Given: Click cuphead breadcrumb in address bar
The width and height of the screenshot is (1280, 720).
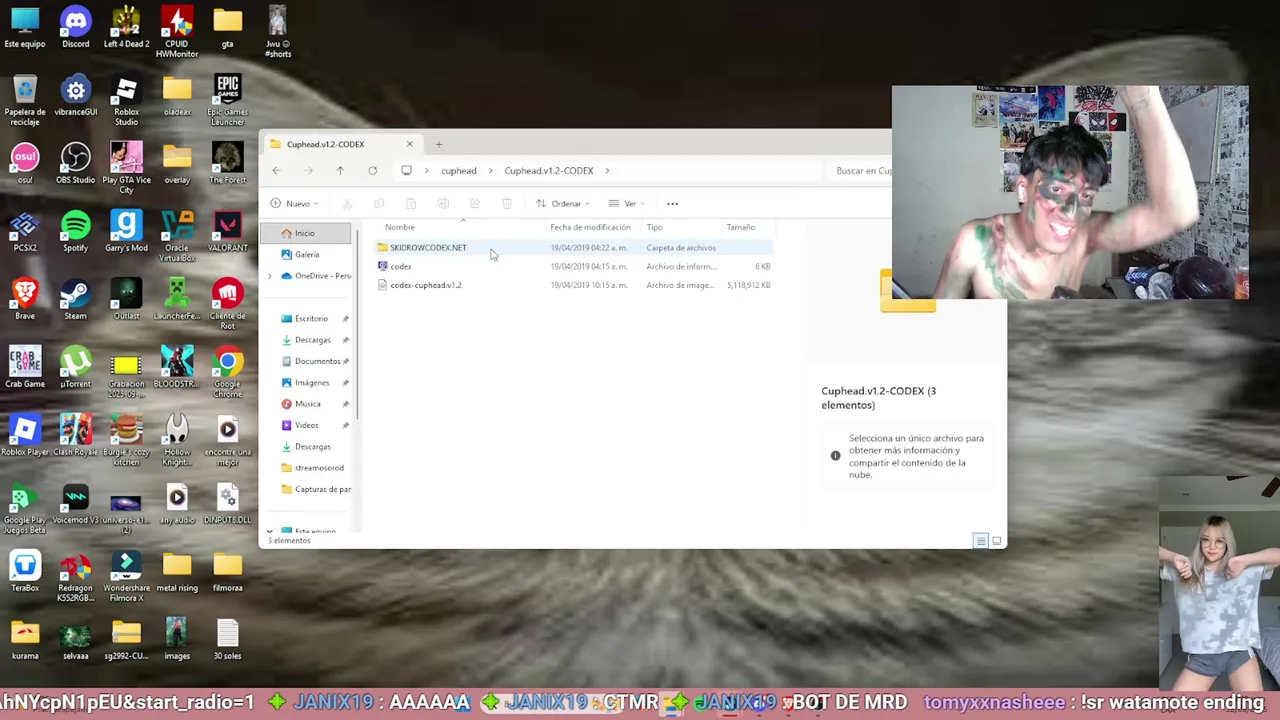Looking at the screenshot, I should pyautogui.click(x=458, y=171).
